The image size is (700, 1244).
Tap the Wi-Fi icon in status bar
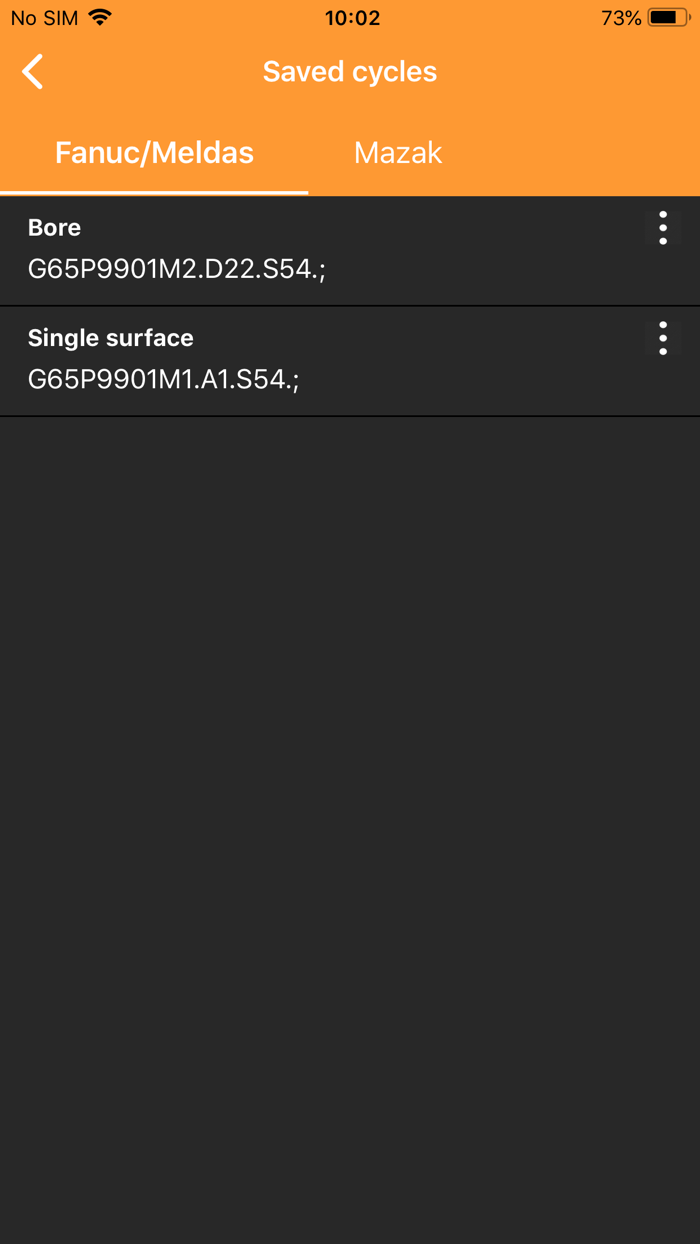click(x=100, y=17)
